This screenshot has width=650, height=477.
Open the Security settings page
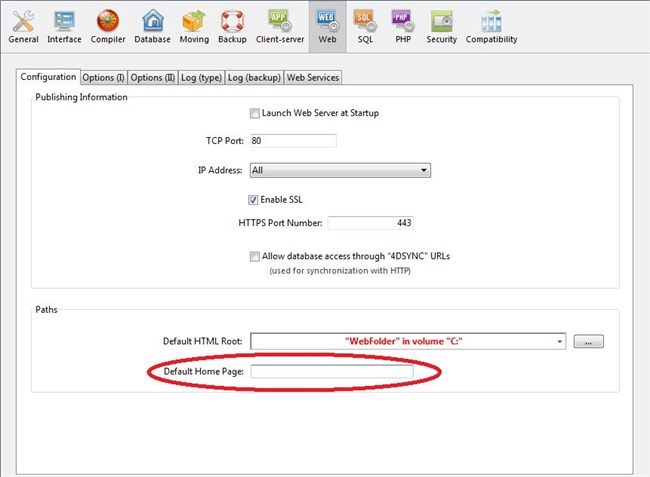click(441, 25)
